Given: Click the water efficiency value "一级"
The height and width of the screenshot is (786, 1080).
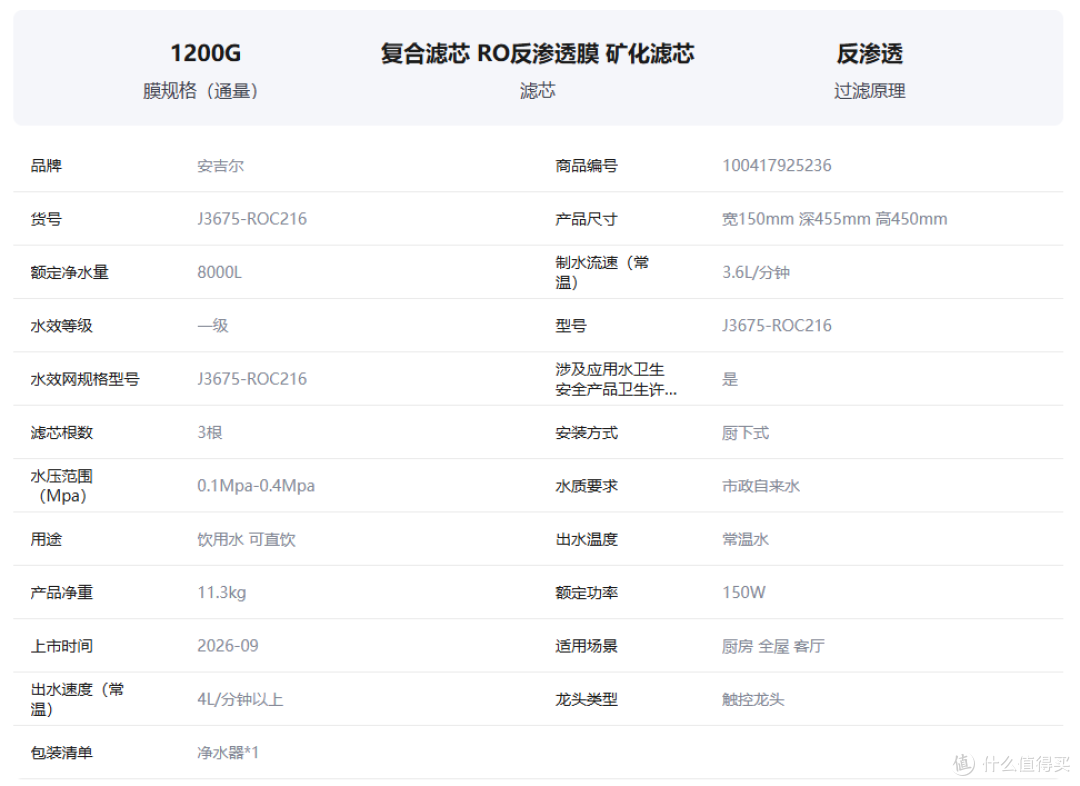Looking at the screenshot, I should tap(213, 326).
